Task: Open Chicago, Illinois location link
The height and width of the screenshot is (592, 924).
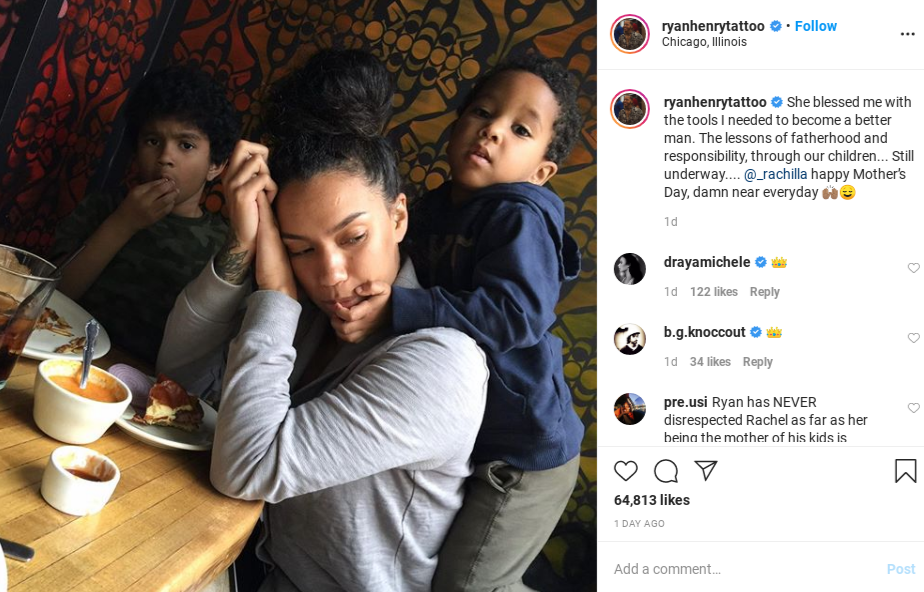Action: (x=704, y=42)
